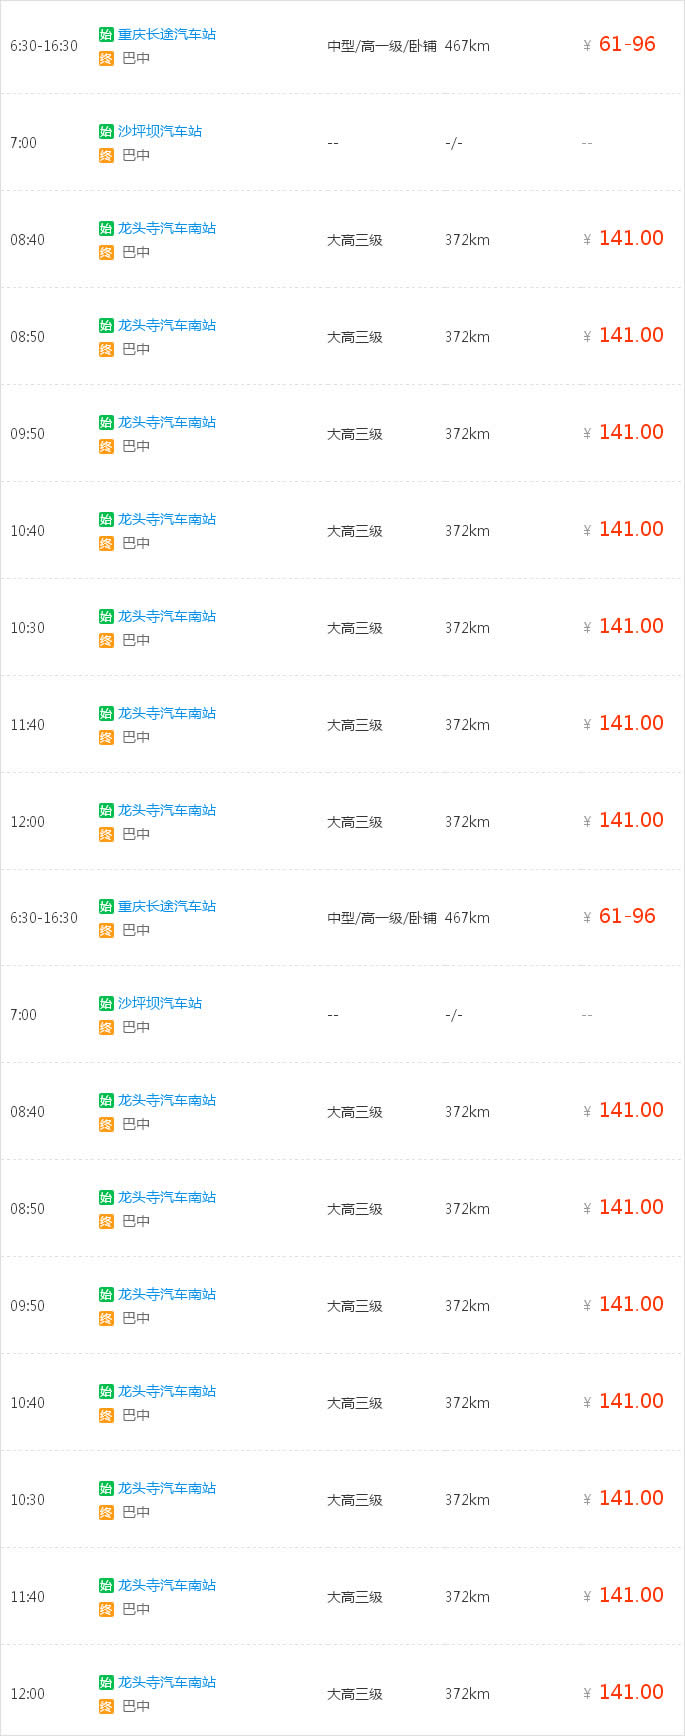Click 中型/高一级/卧铺 type in second 6:30-16:30 row
Viewport: 685px width, 1736px height.
[382, 918]
